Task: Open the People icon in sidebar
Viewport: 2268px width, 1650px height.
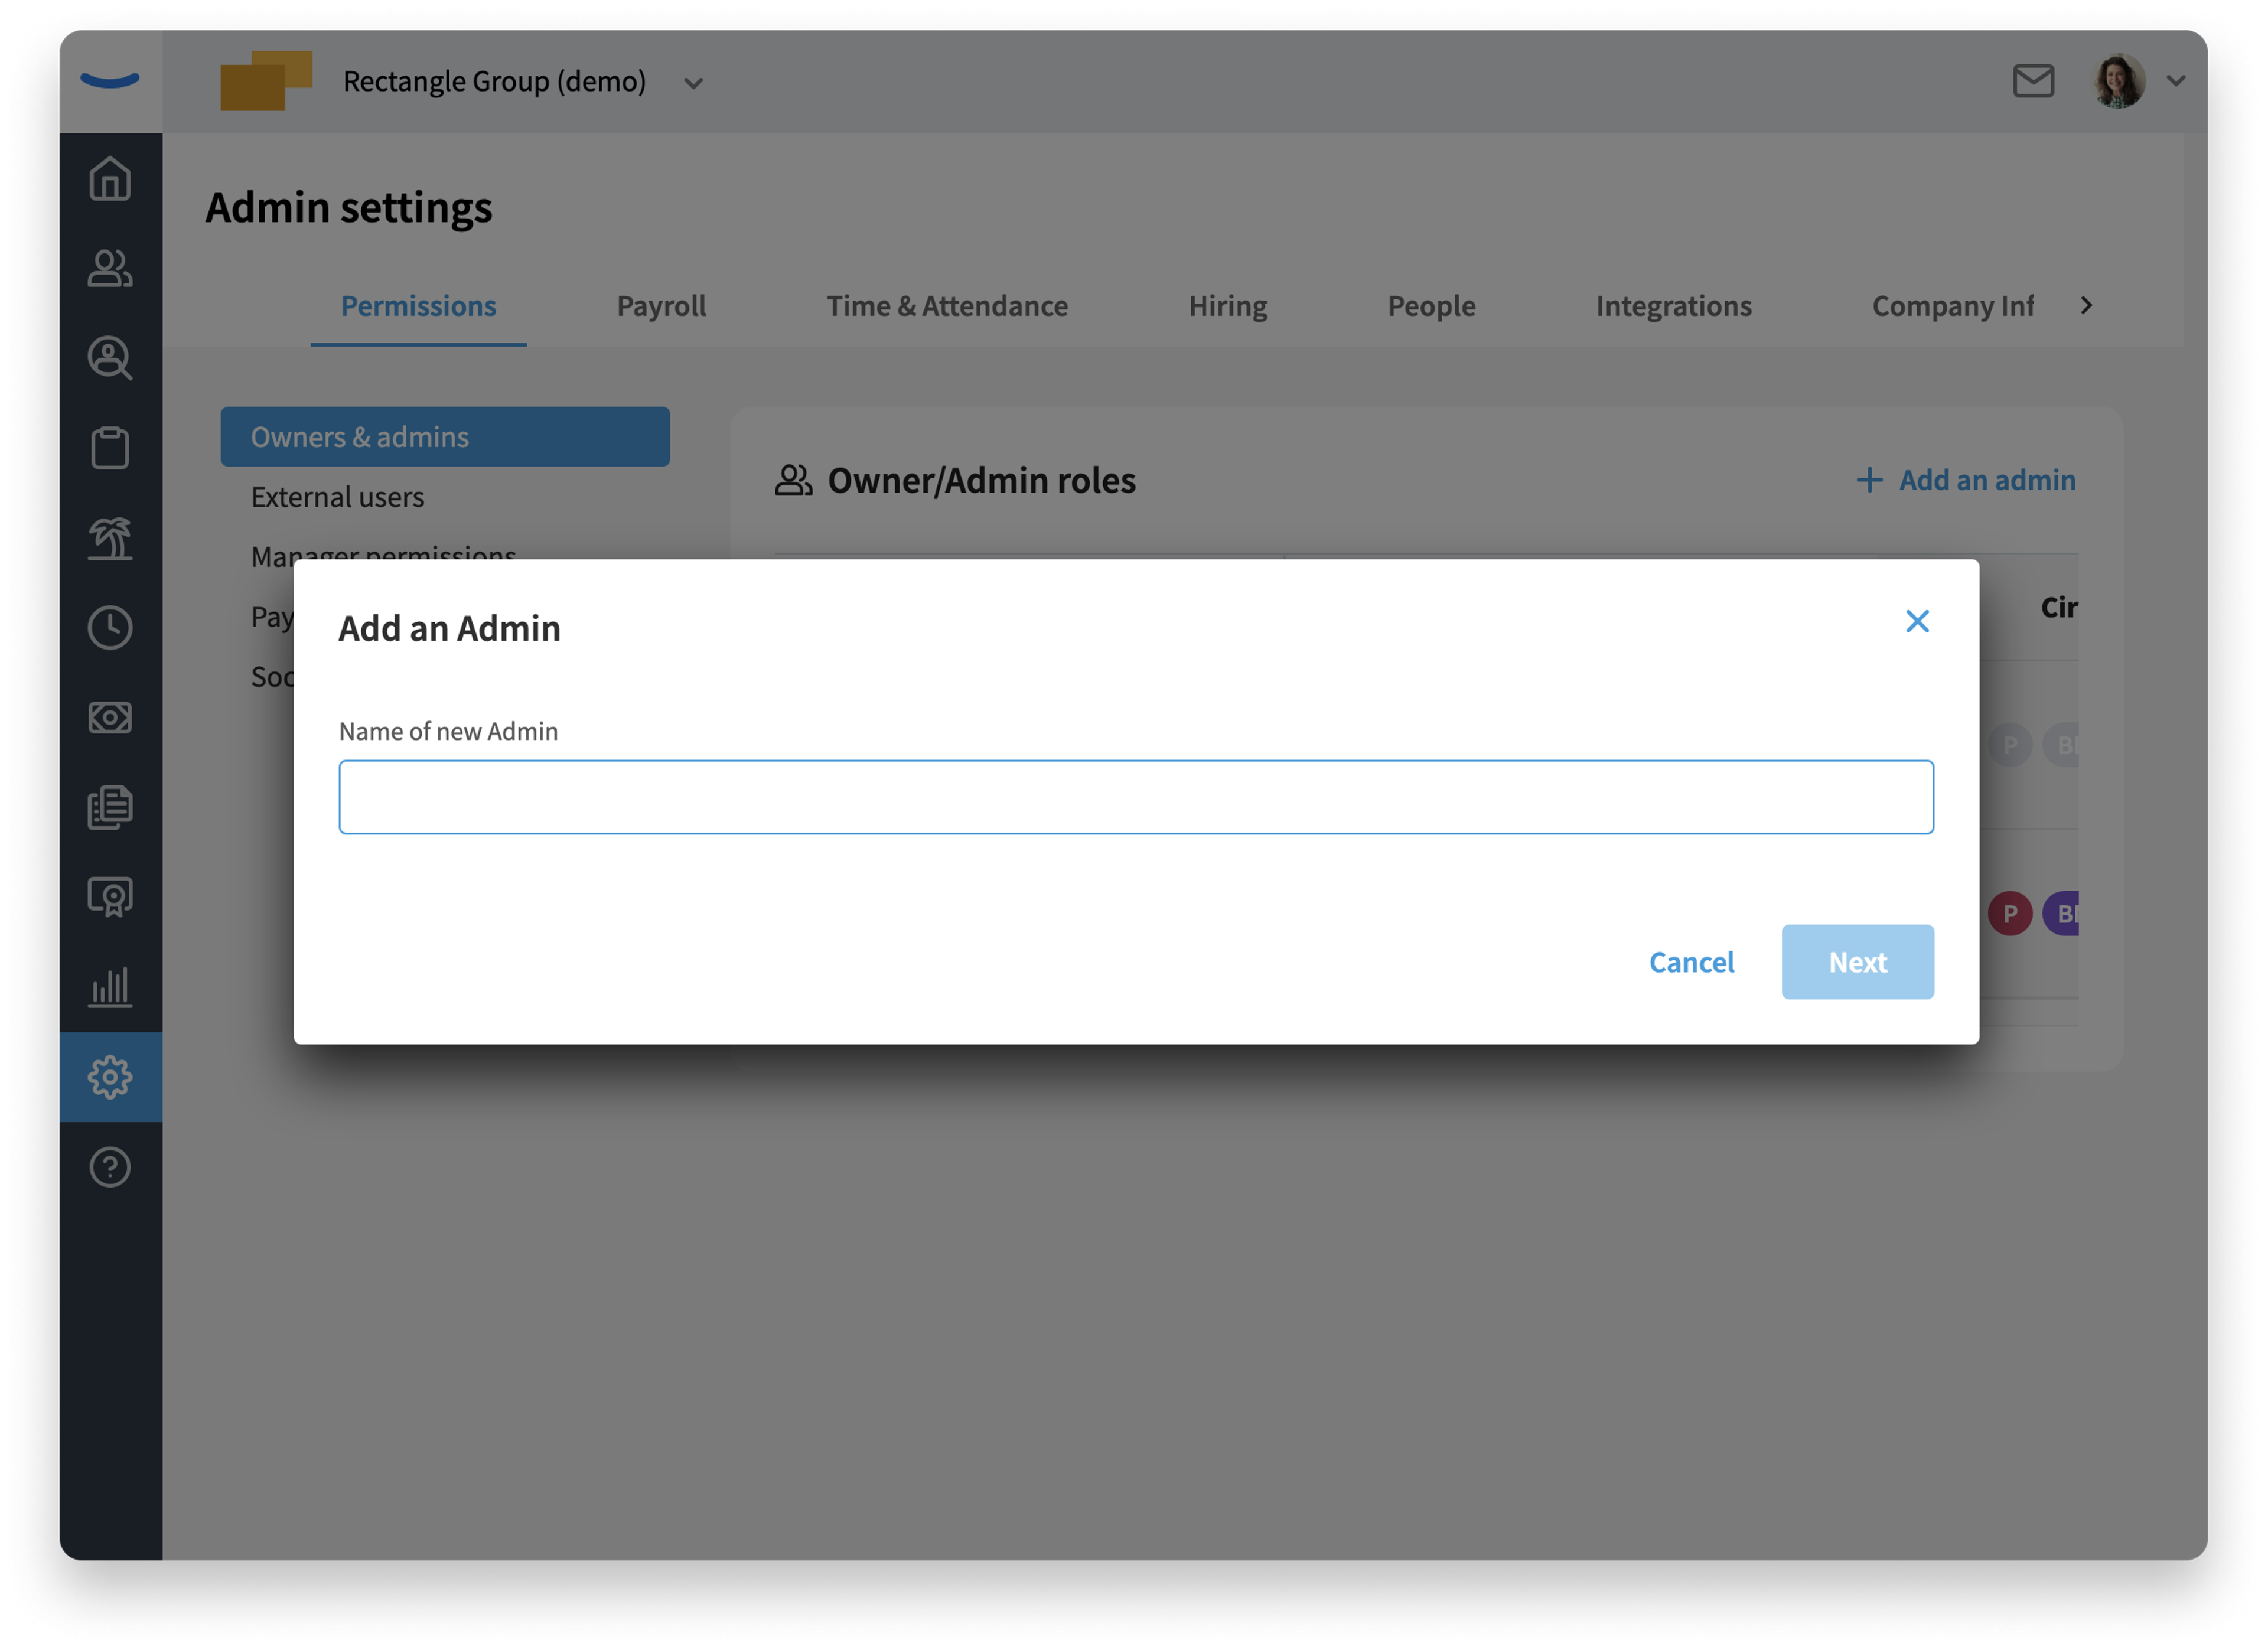Action: click(x=110, y=268)
